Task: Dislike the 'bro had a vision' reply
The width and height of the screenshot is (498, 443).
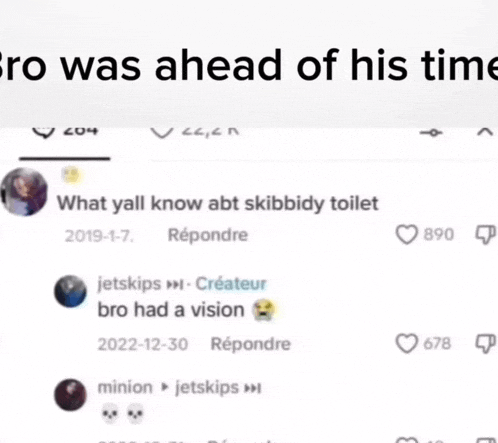Action: 485,344
